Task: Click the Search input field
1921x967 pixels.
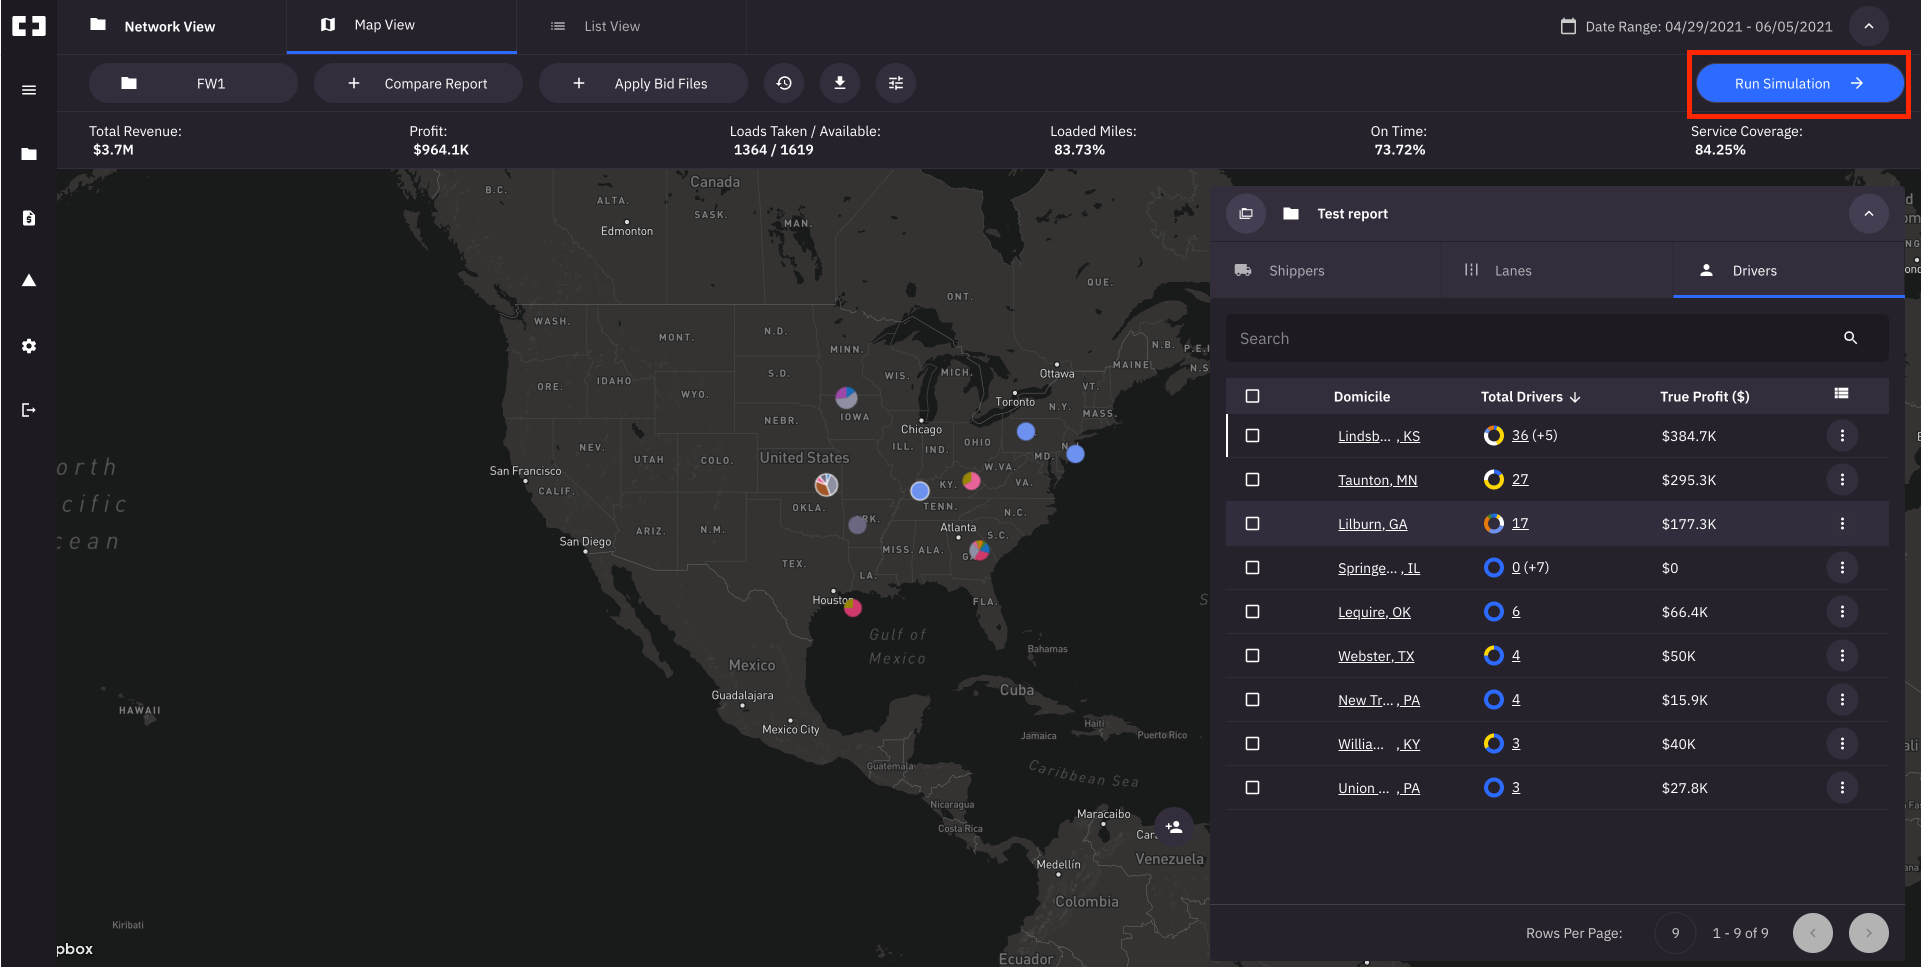Action: 1535,339
